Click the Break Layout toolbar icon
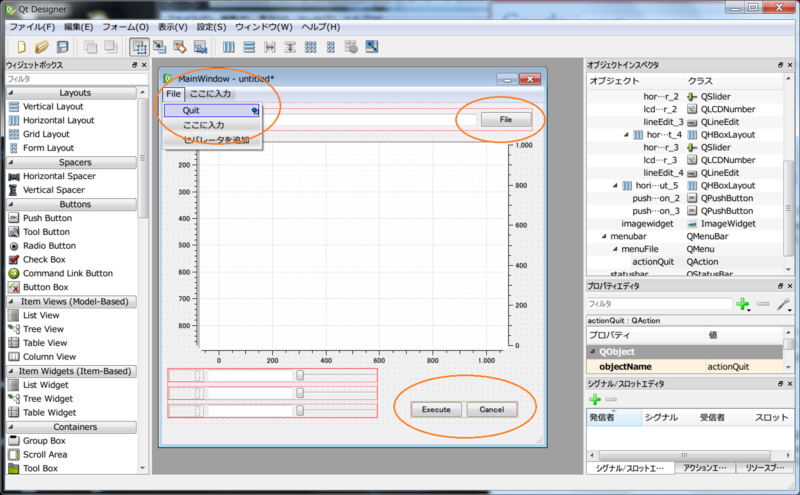 coord(351,47)
